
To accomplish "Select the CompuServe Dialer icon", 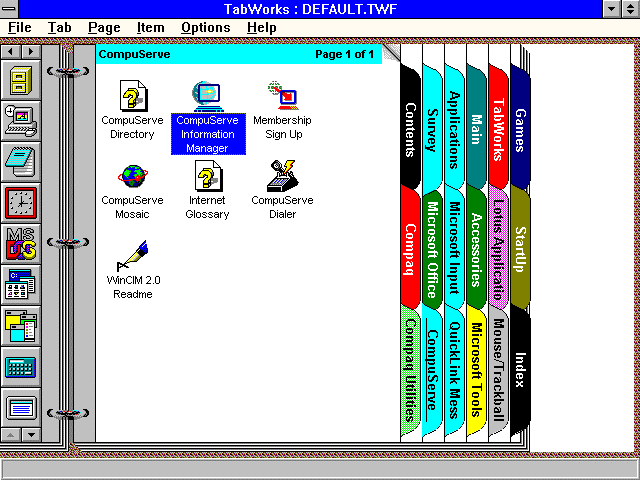I will pyautogui.click(x=282, y=190).
